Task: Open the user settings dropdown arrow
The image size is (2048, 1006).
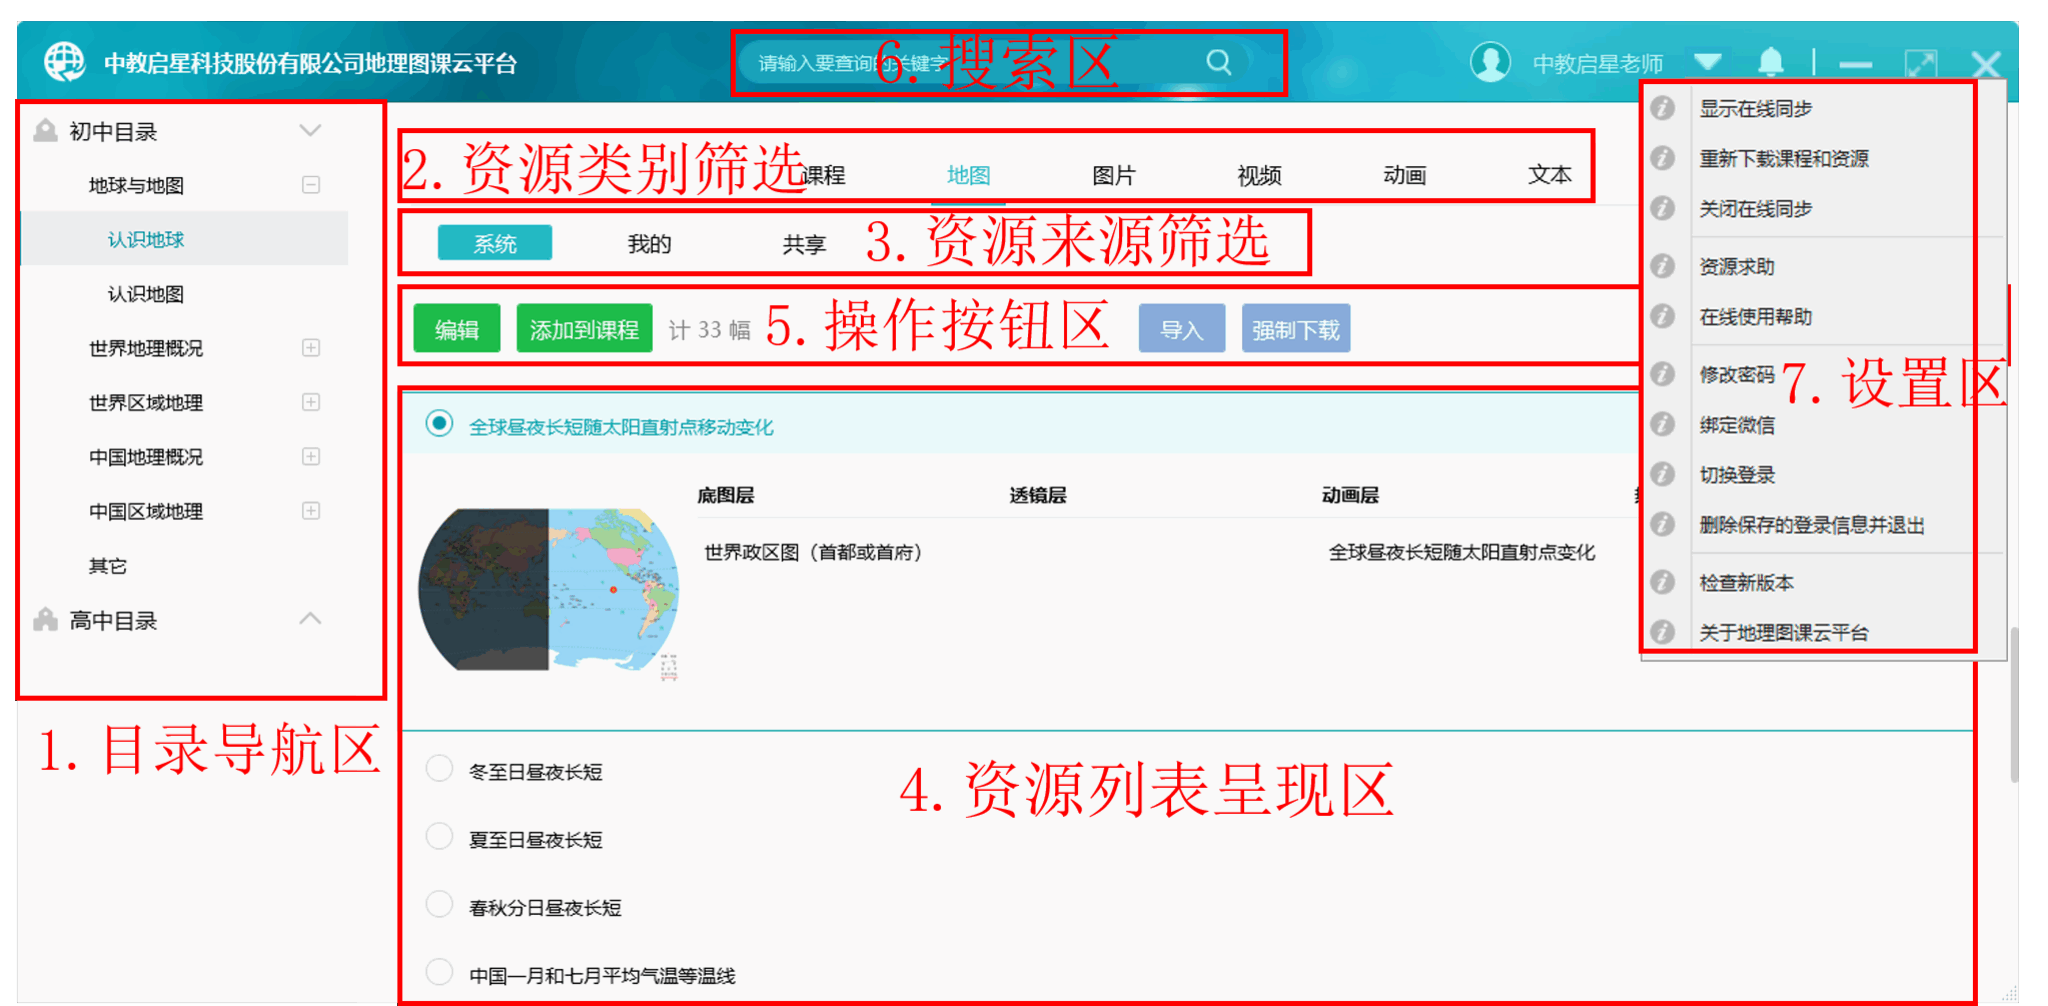Action: pyautogui.click(x=1708, y=62)
